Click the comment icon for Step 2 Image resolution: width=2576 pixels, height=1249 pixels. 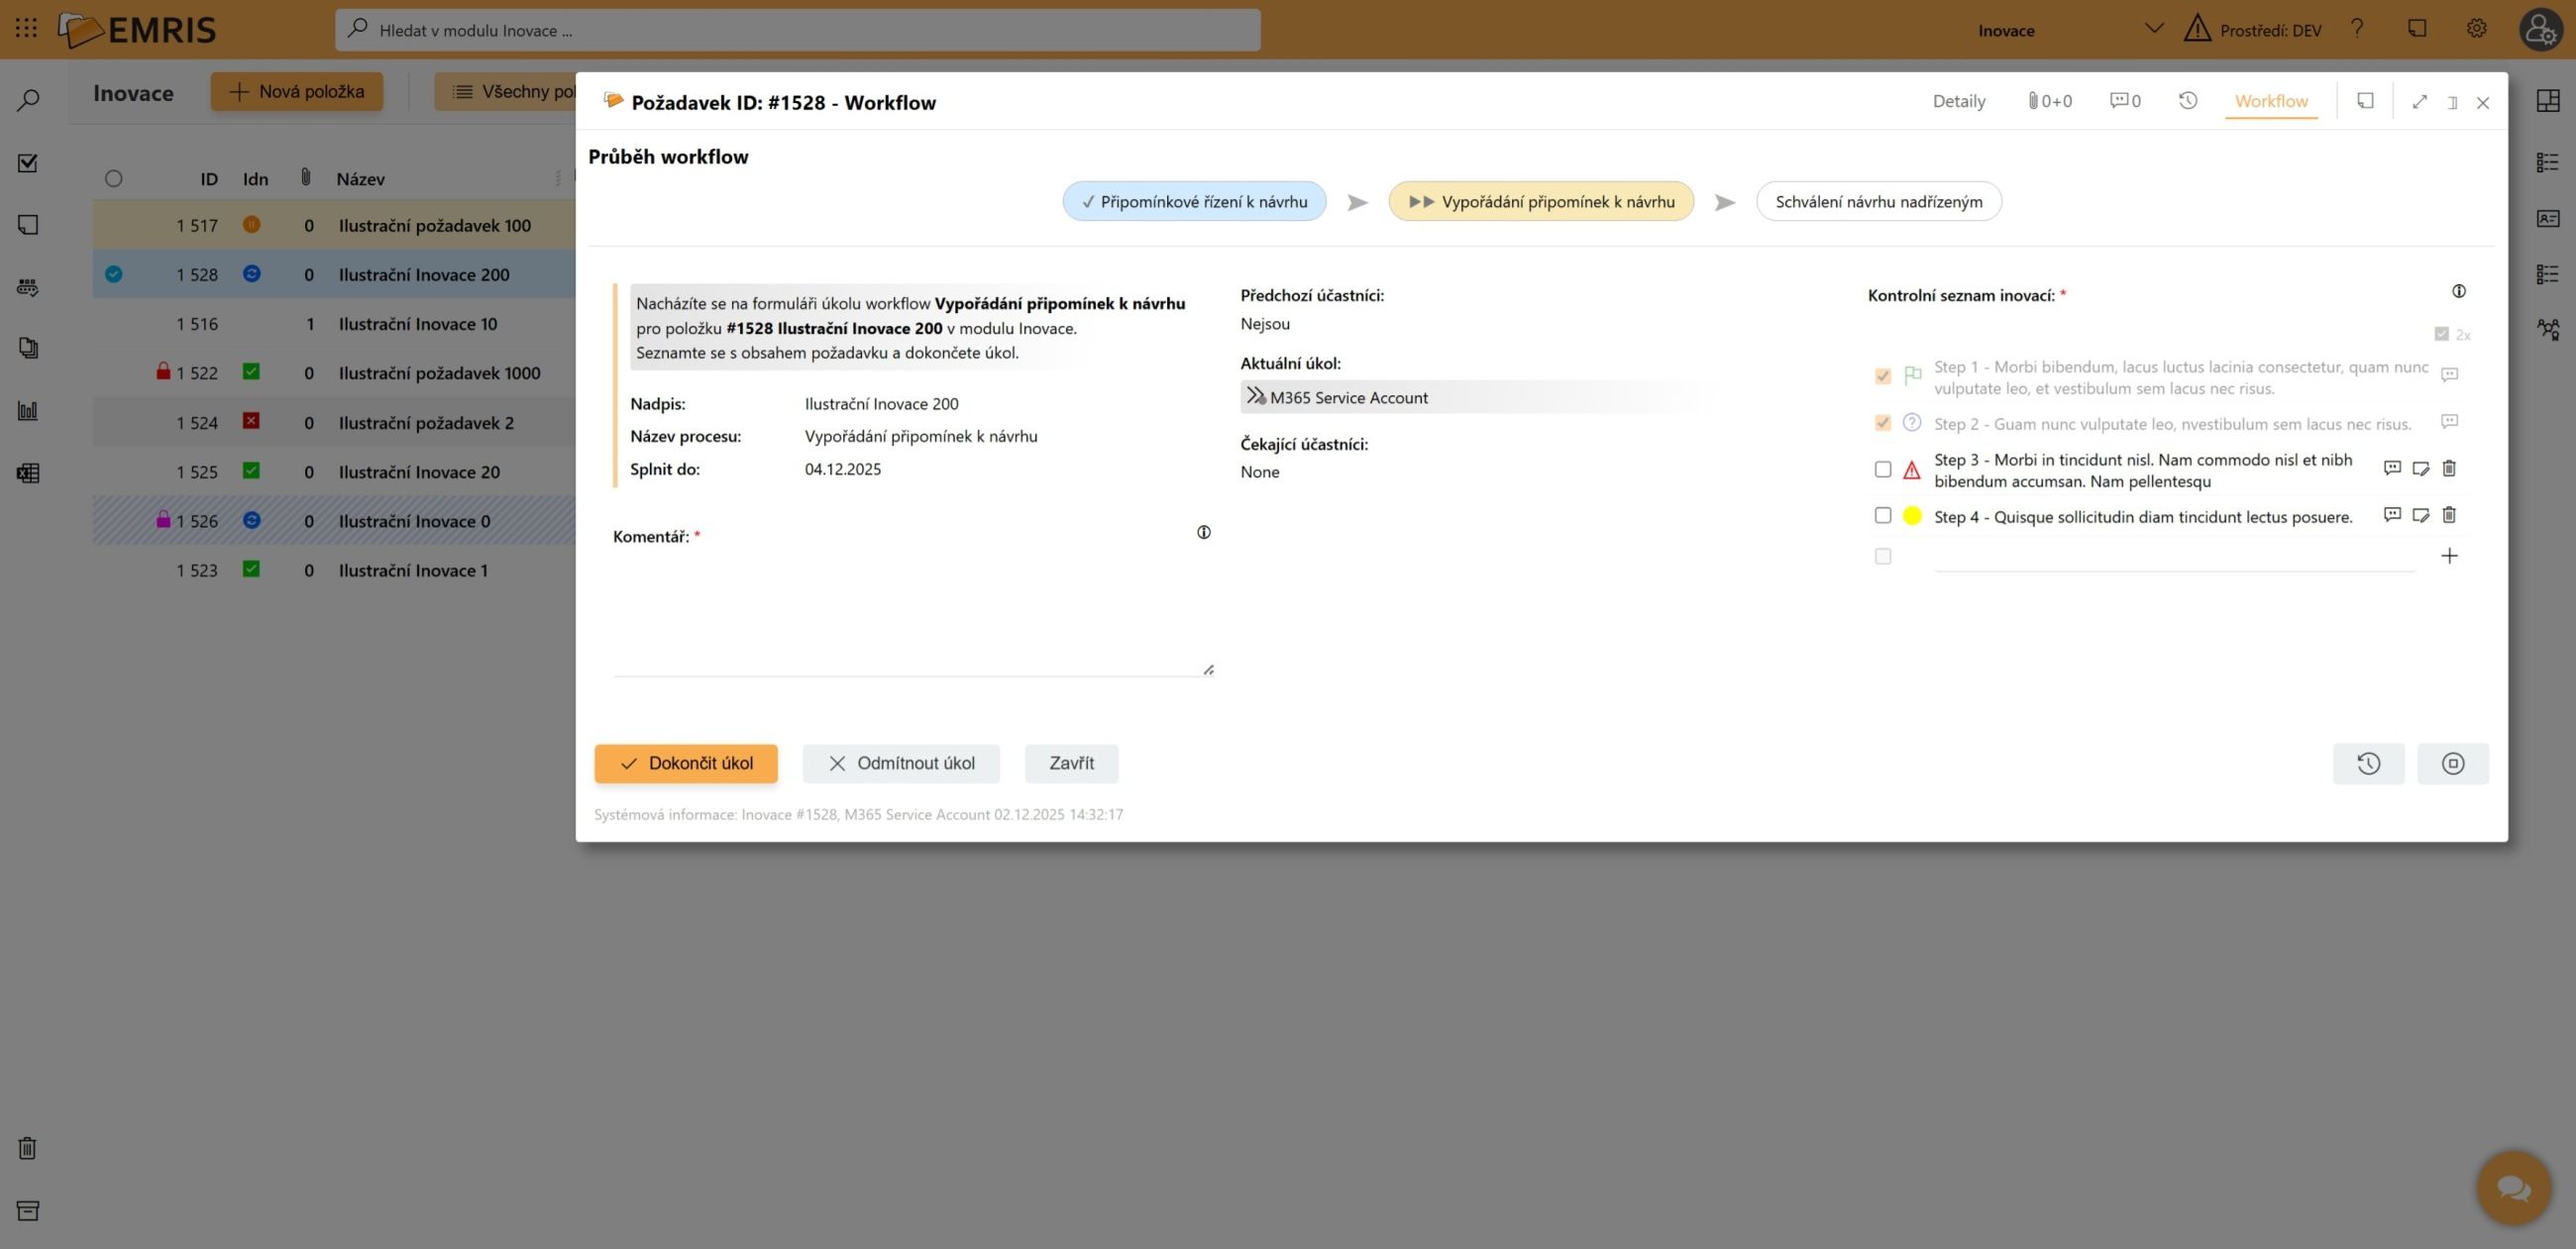coord(2449,422)
